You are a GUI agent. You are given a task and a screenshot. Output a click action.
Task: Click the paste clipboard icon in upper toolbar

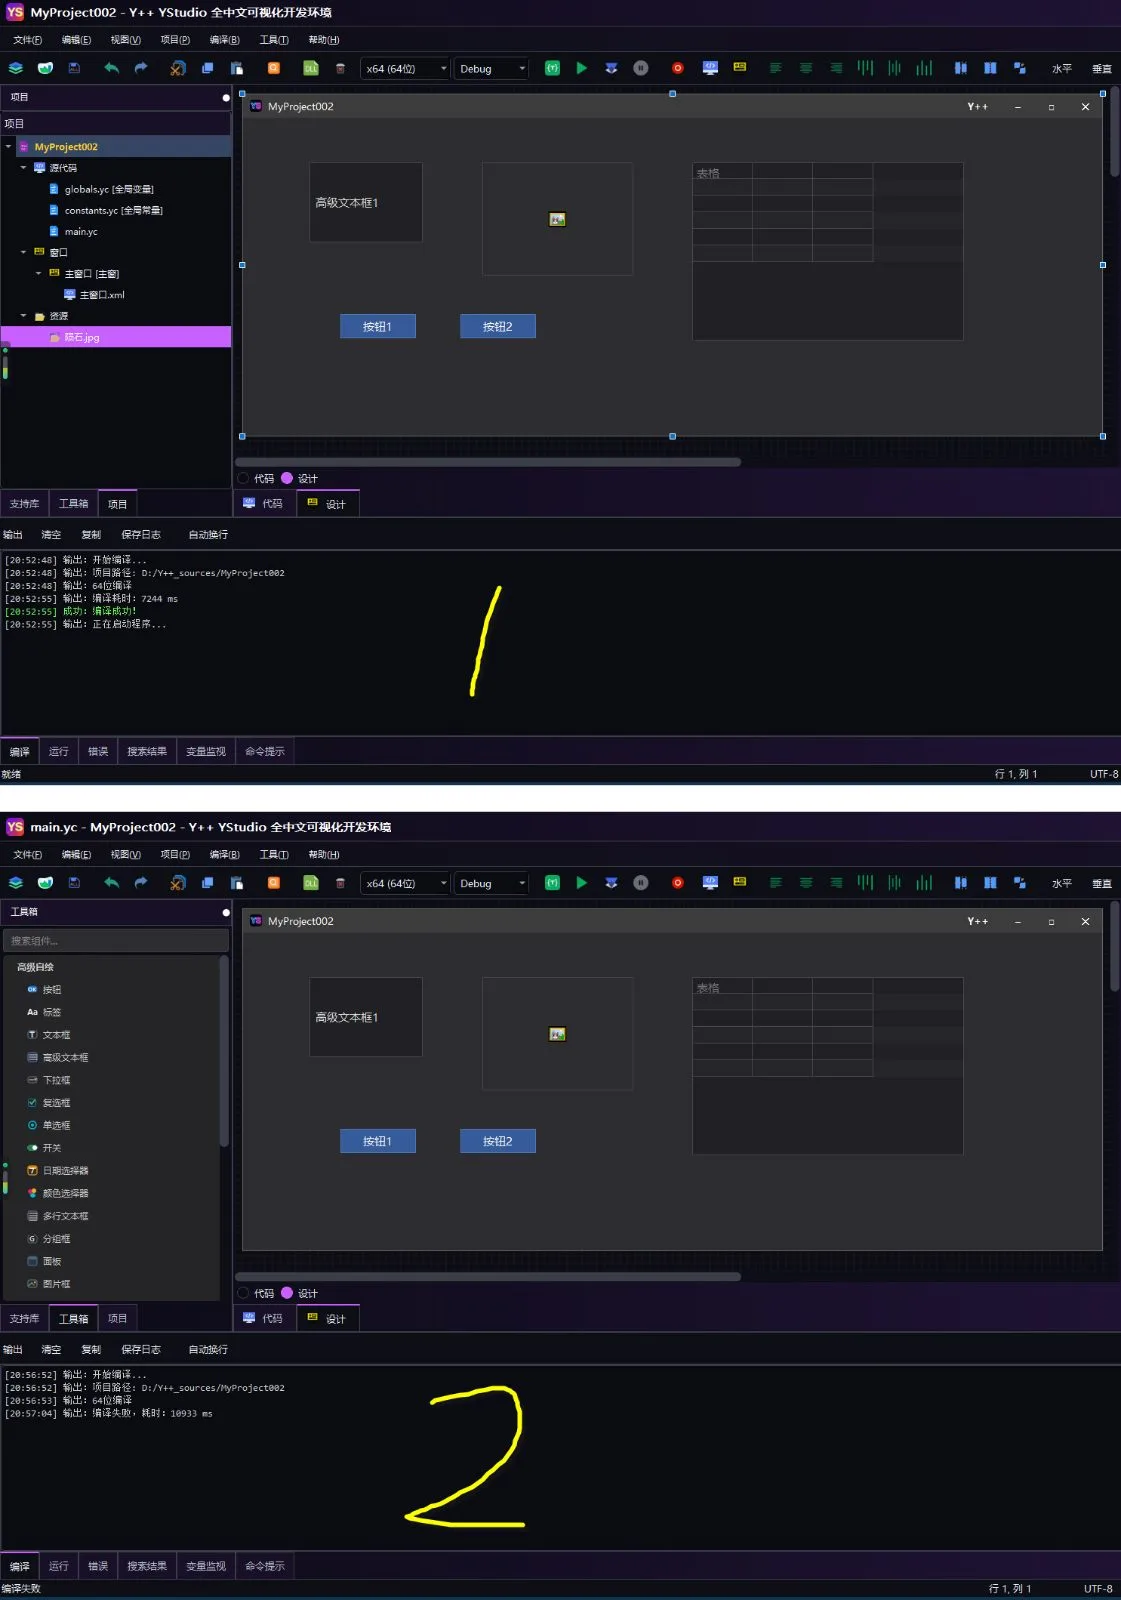point(237,68)
